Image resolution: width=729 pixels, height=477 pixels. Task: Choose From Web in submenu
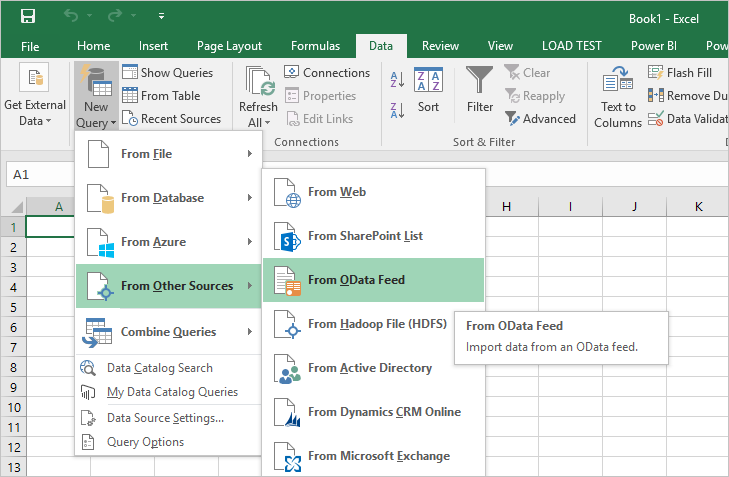tap(374, 192)
